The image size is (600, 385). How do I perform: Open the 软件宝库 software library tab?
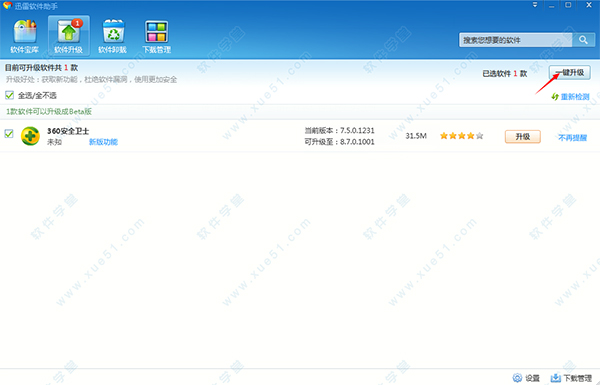click(x=25, y=36)
